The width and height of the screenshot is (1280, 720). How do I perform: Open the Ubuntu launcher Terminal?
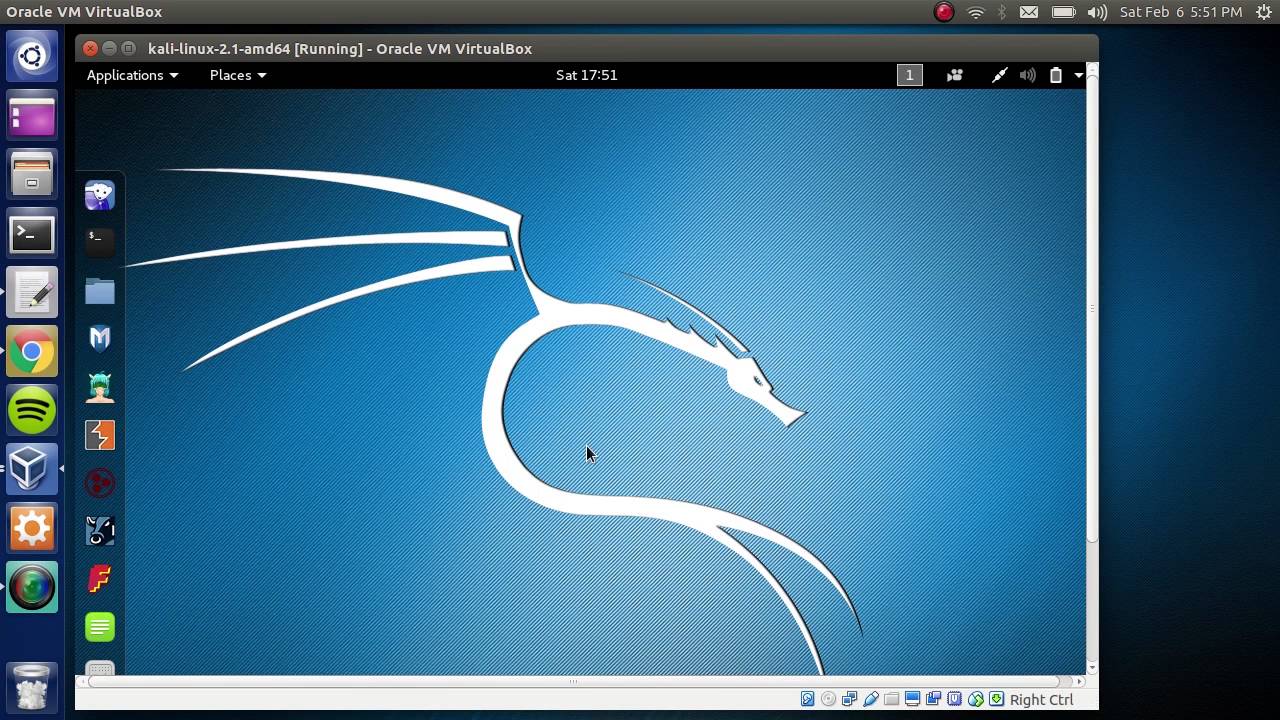[x=32, y=234]
